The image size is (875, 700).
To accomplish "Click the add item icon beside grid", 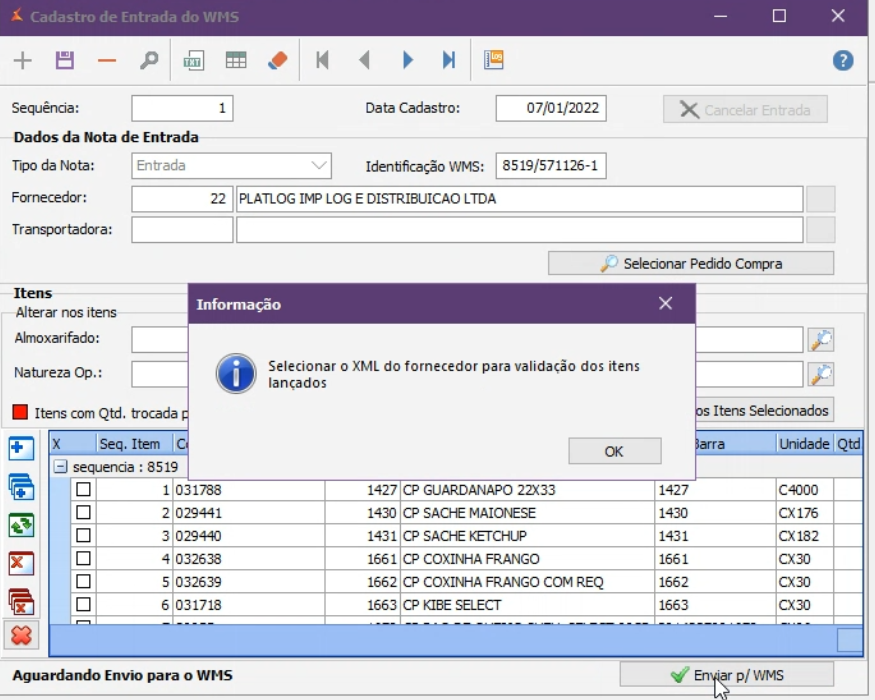I will click(21, 449).
